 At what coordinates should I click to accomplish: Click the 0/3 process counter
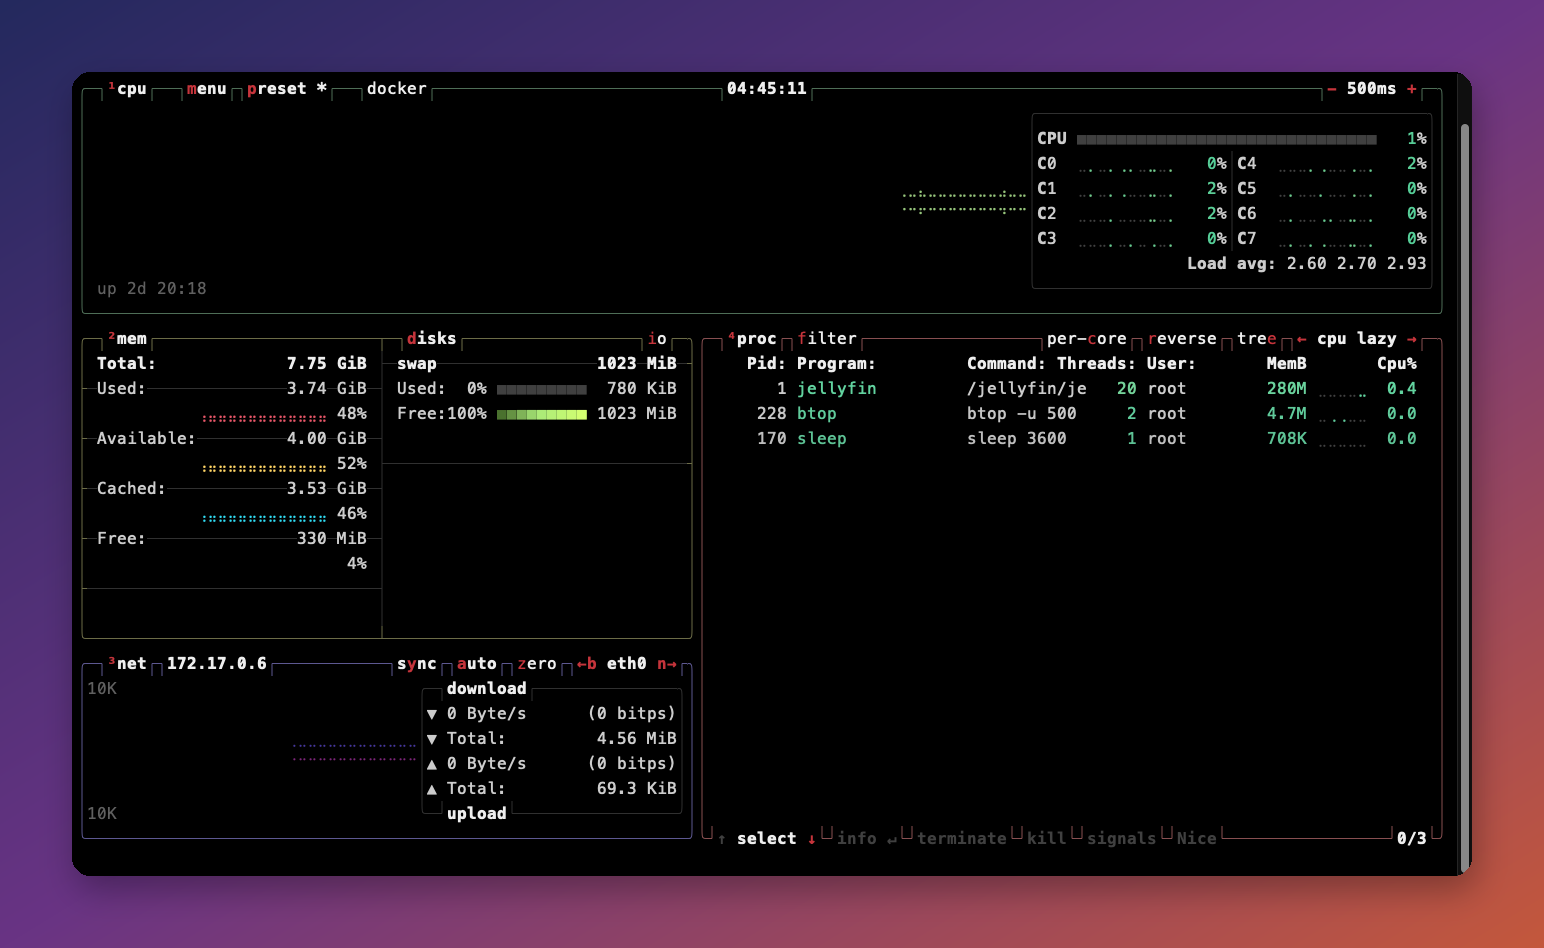click(1412, 839)
